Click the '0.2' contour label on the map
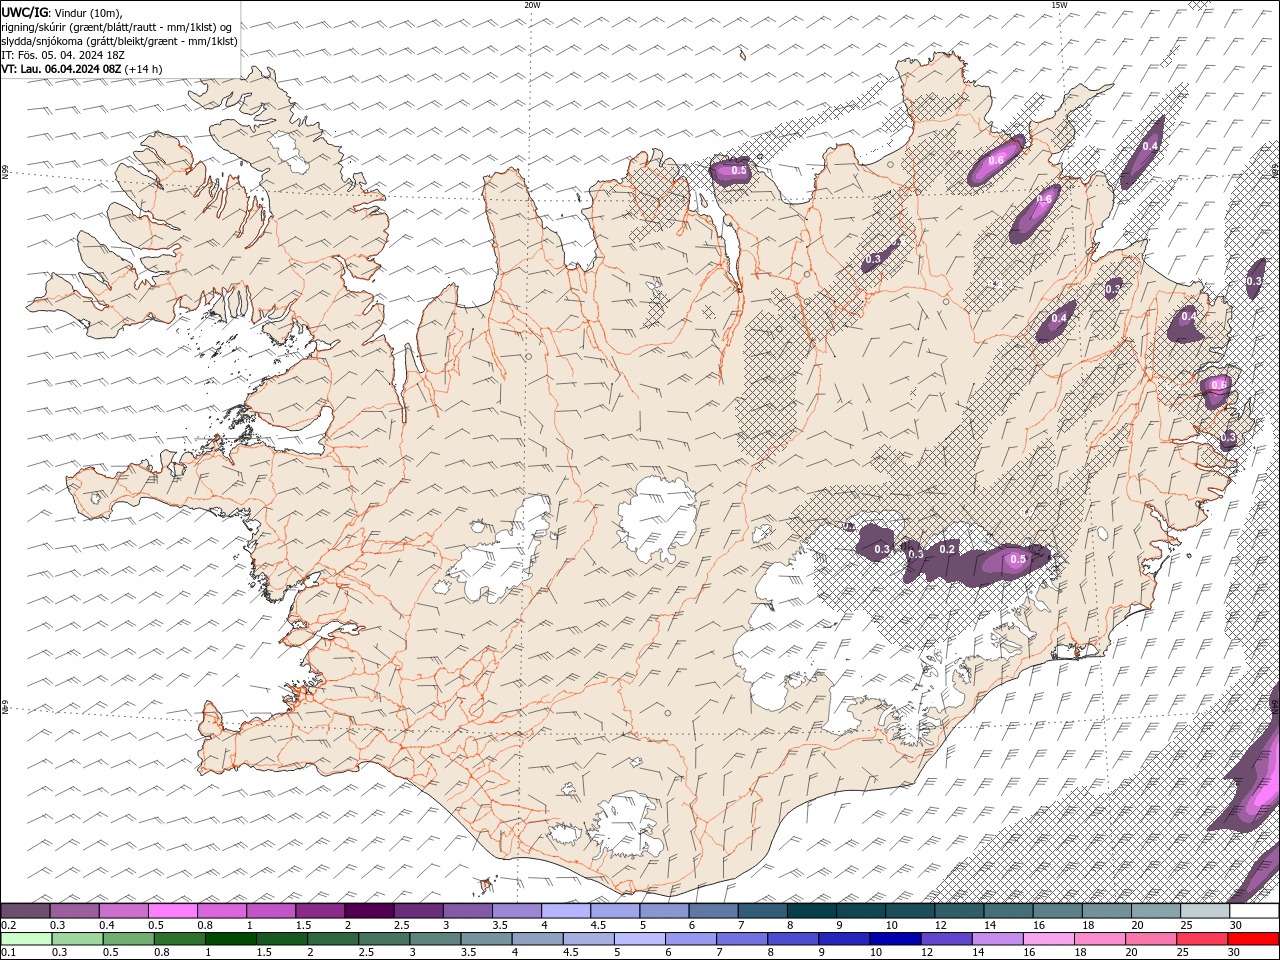 (948, 549)
